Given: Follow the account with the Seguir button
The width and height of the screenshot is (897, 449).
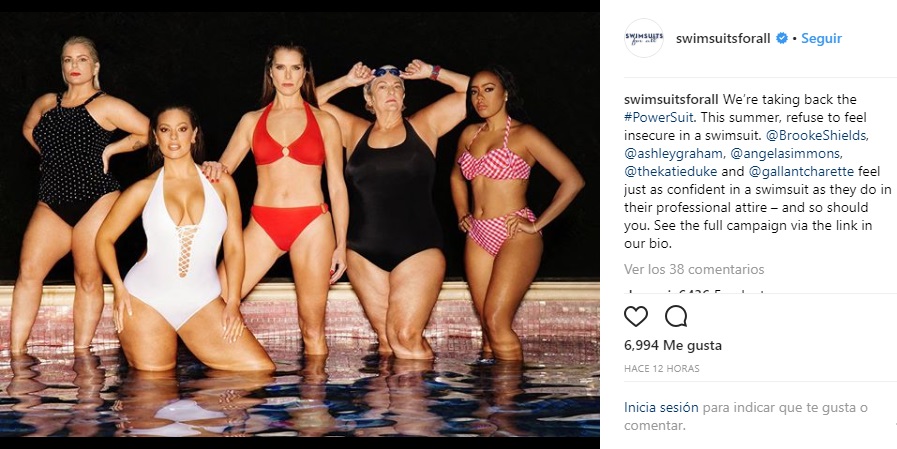Looking at the screenshot, I should point(821,38).
